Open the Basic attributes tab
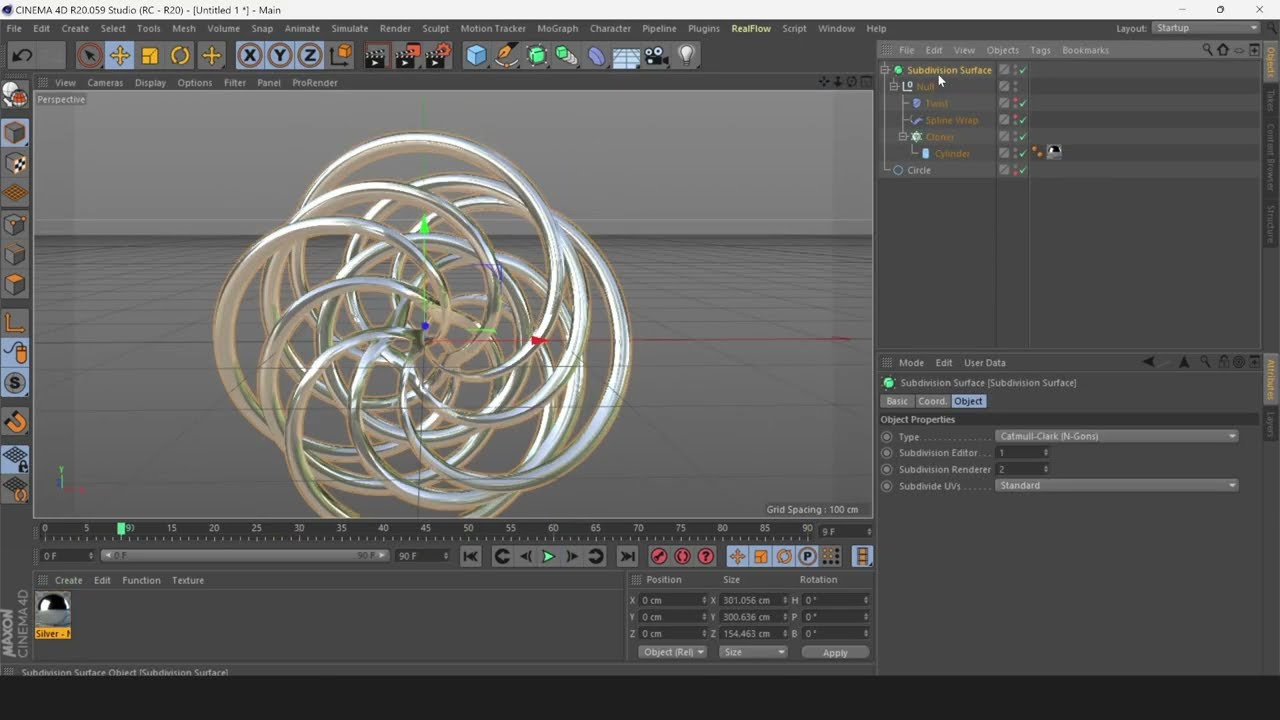1280x720 pixels. [897, 401]
